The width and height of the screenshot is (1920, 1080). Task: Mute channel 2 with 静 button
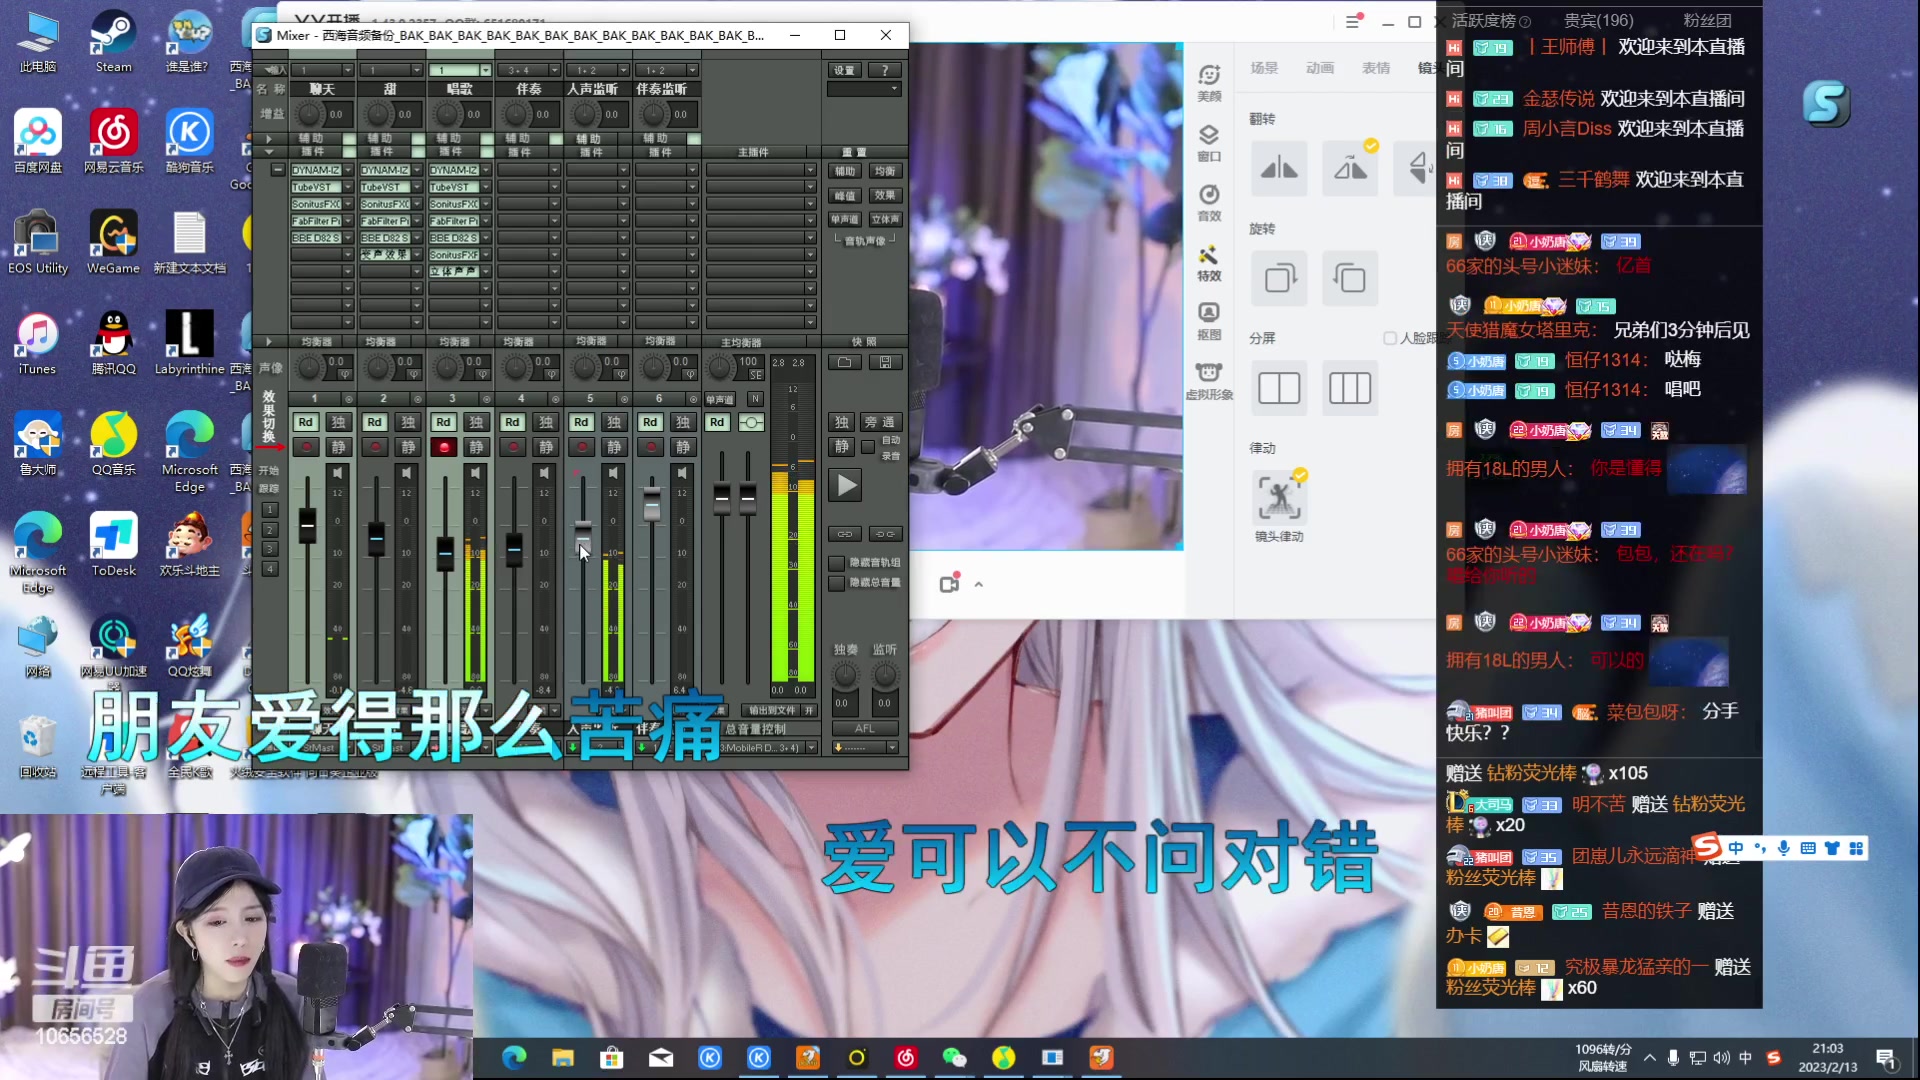point(408,447)
